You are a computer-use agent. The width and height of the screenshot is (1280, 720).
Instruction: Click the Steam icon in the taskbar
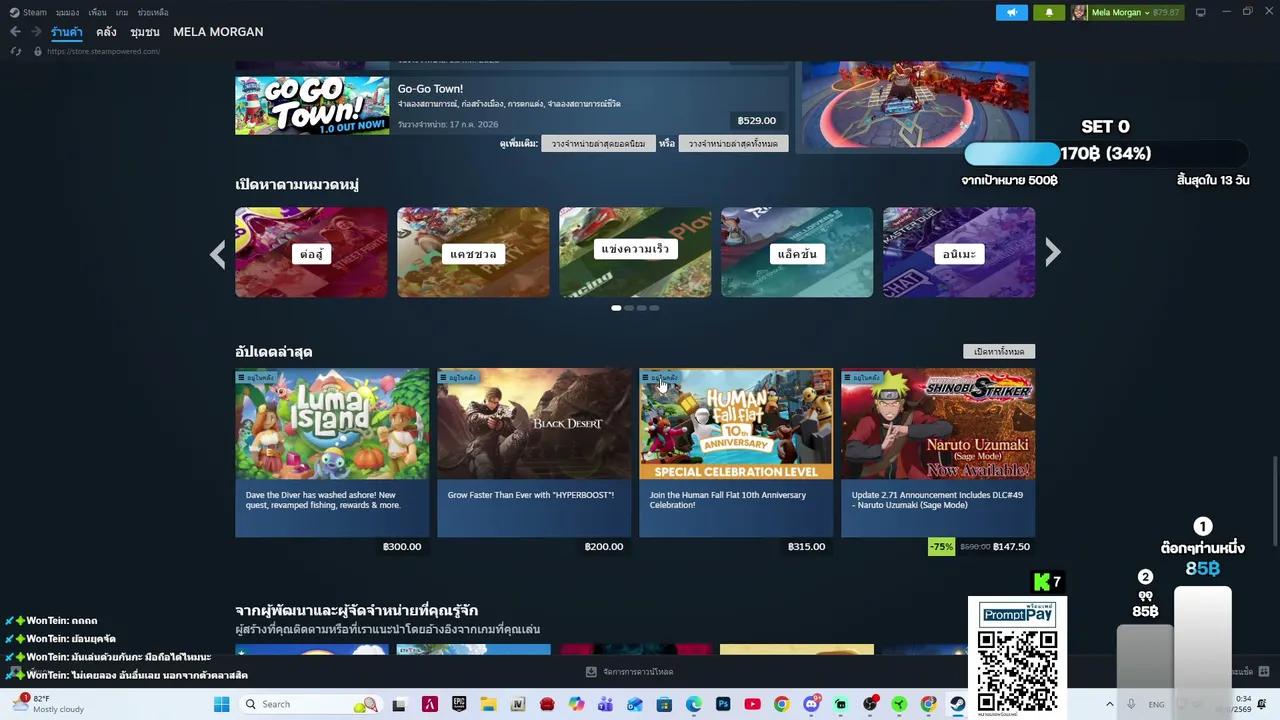pos(958,704)
